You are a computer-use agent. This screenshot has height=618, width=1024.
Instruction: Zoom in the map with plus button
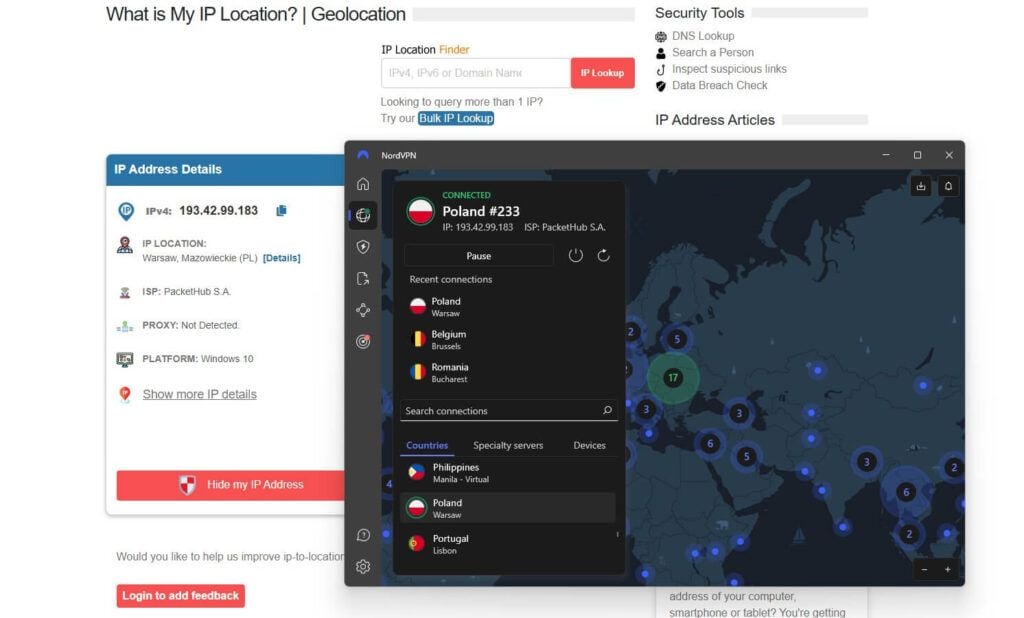pyautogui.click(x=948, y=570)
